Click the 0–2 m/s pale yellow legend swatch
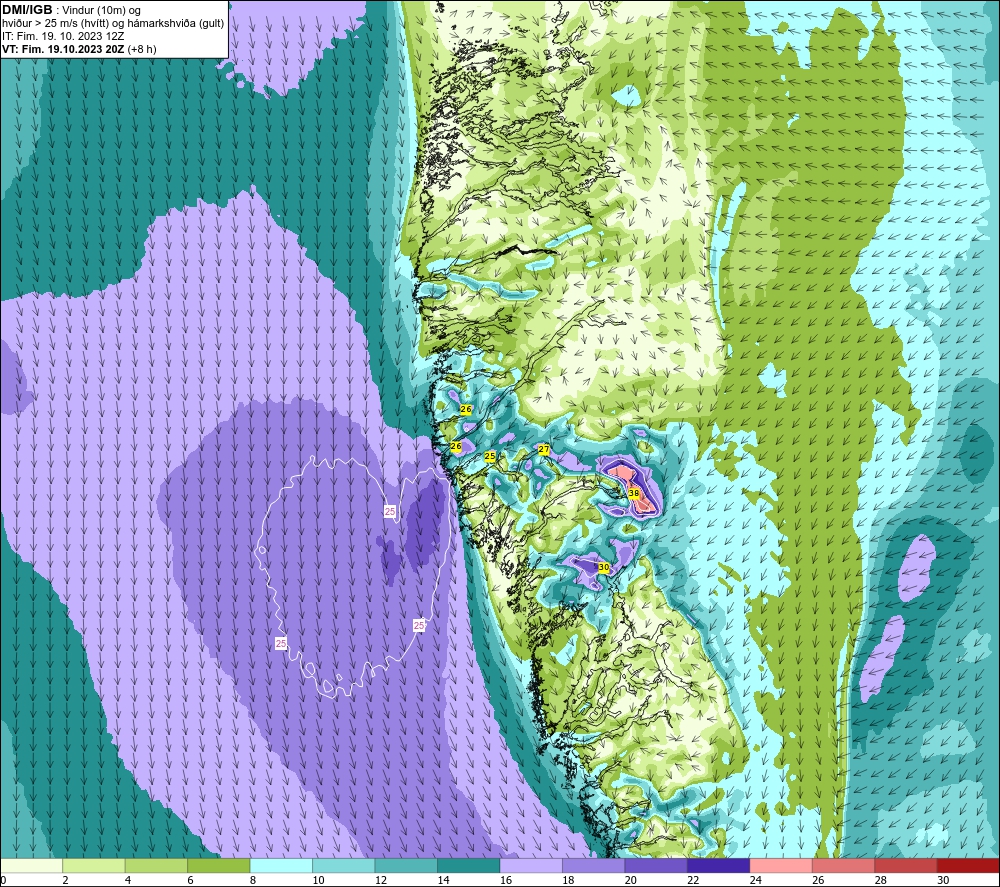This screenshot has width=1000, height=887. point(31,865)
